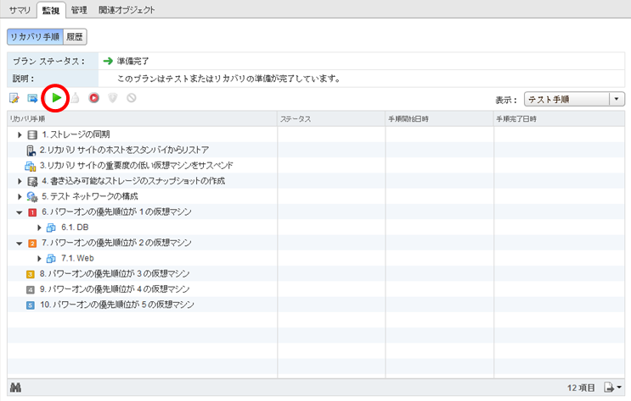Select row 3 重要度の低い仮想マシンをサスペンド
The height and width of the screenshot is (401, 631).
(316, 165)
